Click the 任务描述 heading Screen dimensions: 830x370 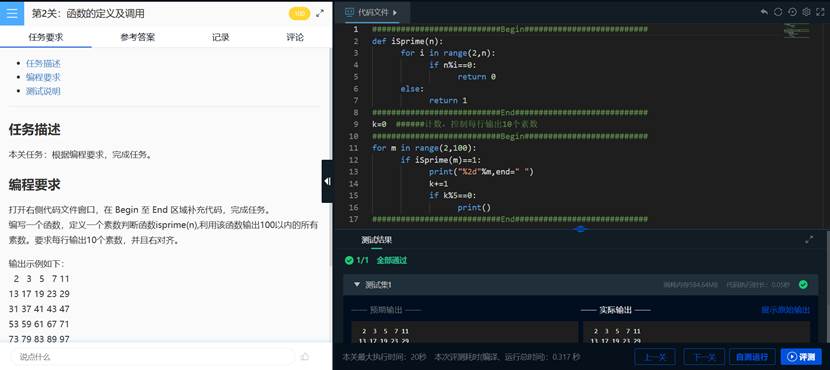[34, 129]
